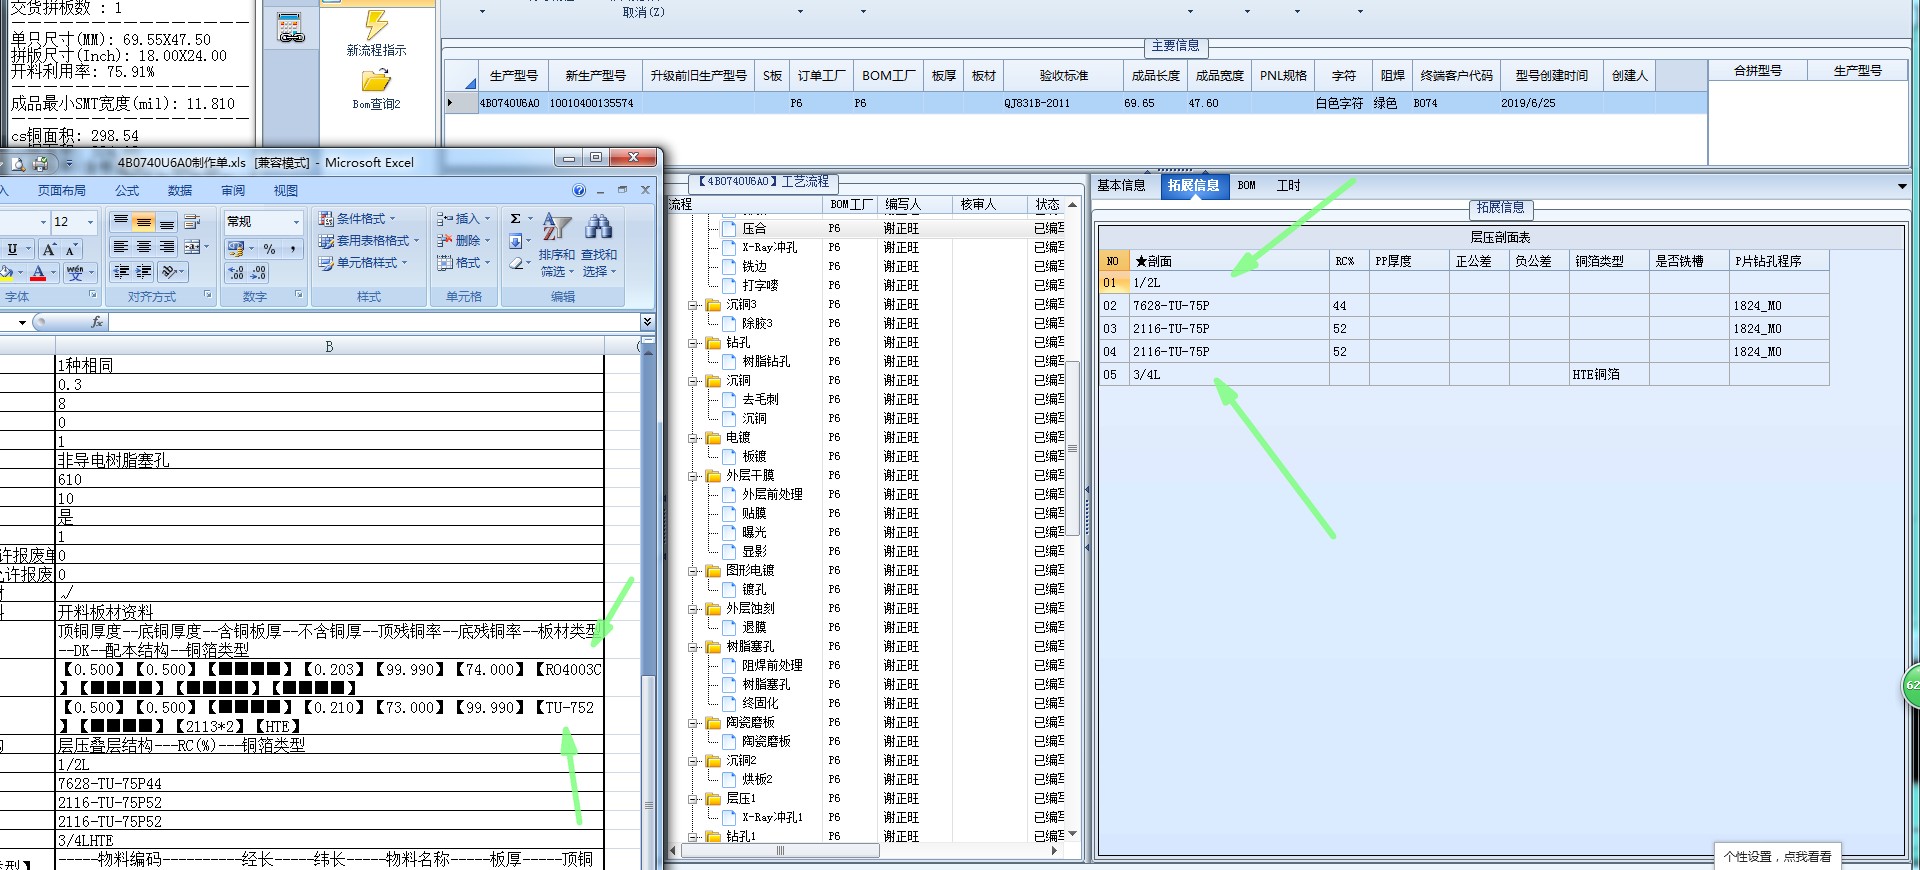
Task: Collapse the 外层干膜 tree folder
Action: coord(693,476)
